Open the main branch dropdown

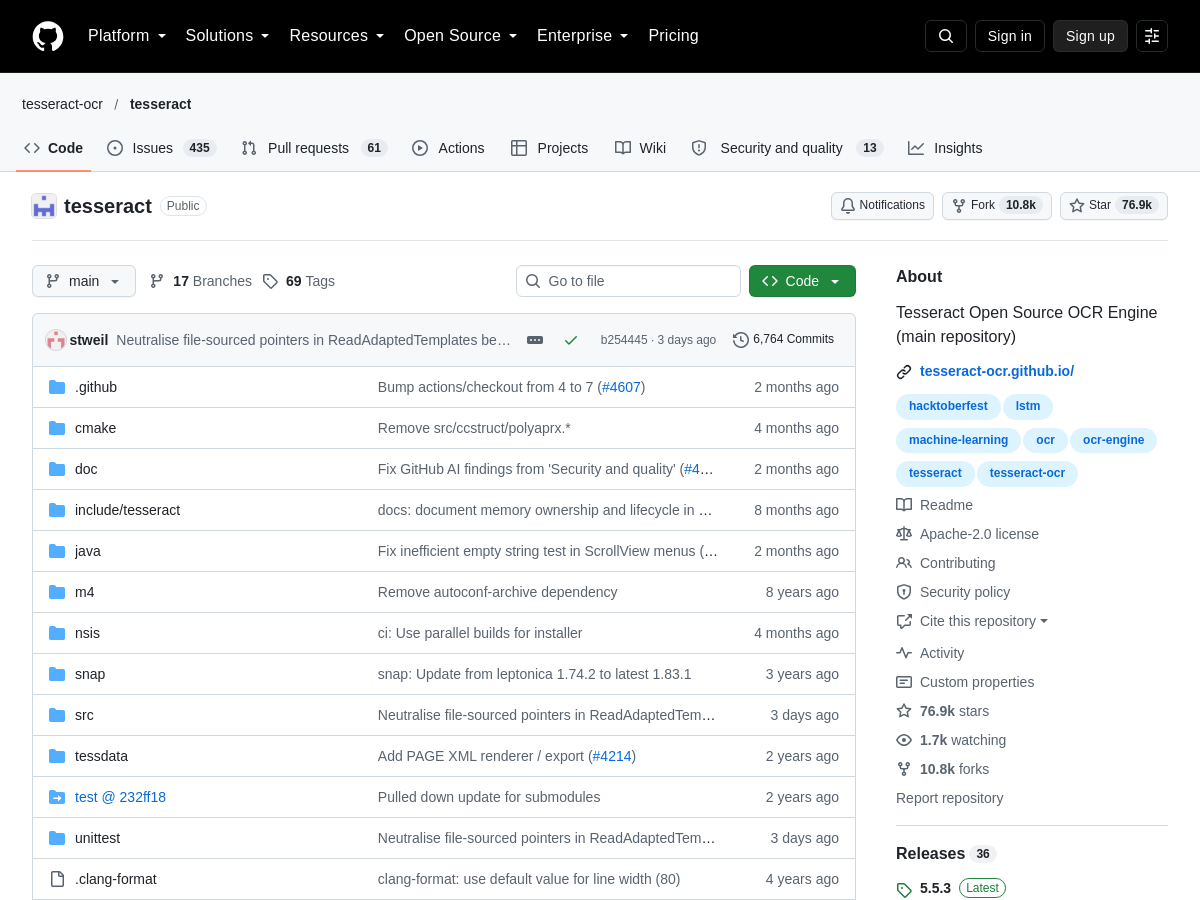tap(84, 281)
